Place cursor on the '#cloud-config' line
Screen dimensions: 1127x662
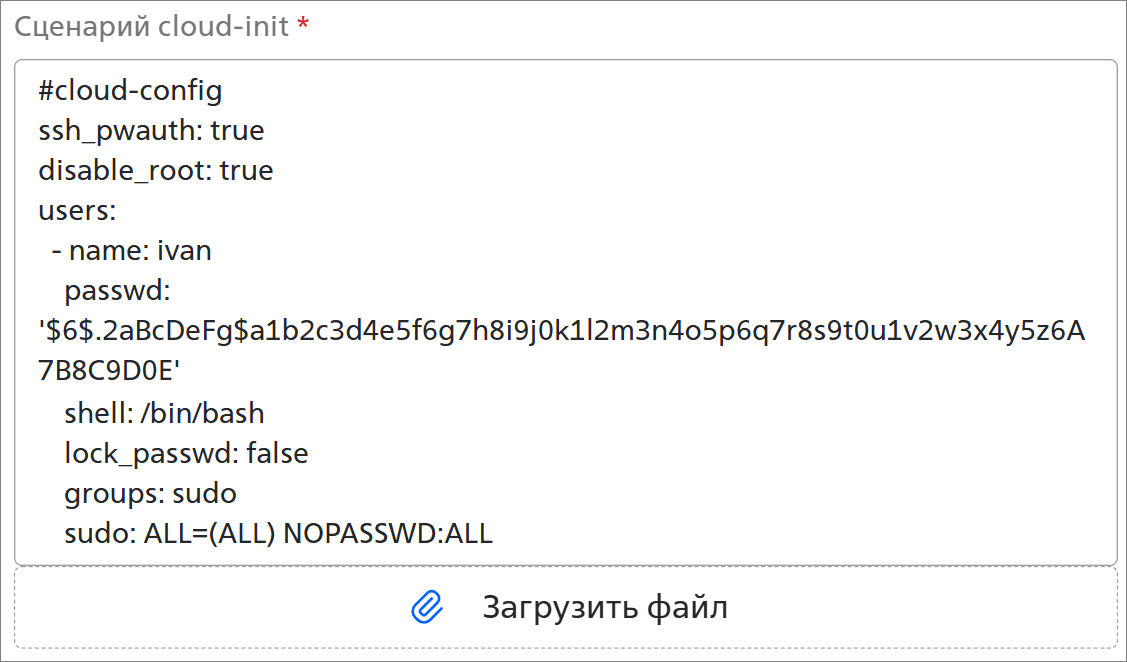click(130, 91)
